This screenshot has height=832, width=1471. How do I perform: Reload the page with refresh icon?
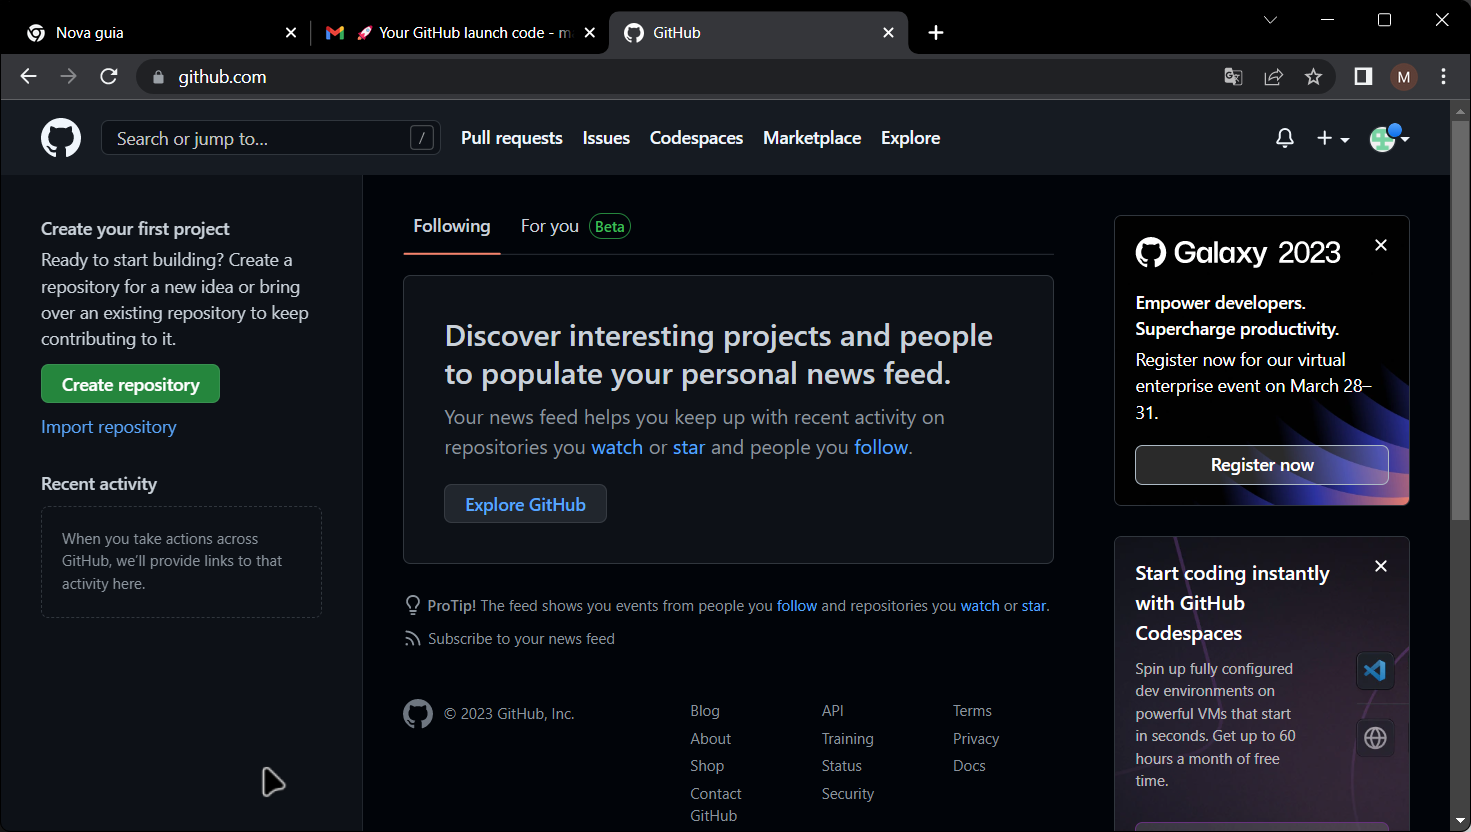click(x=109, y=77)
